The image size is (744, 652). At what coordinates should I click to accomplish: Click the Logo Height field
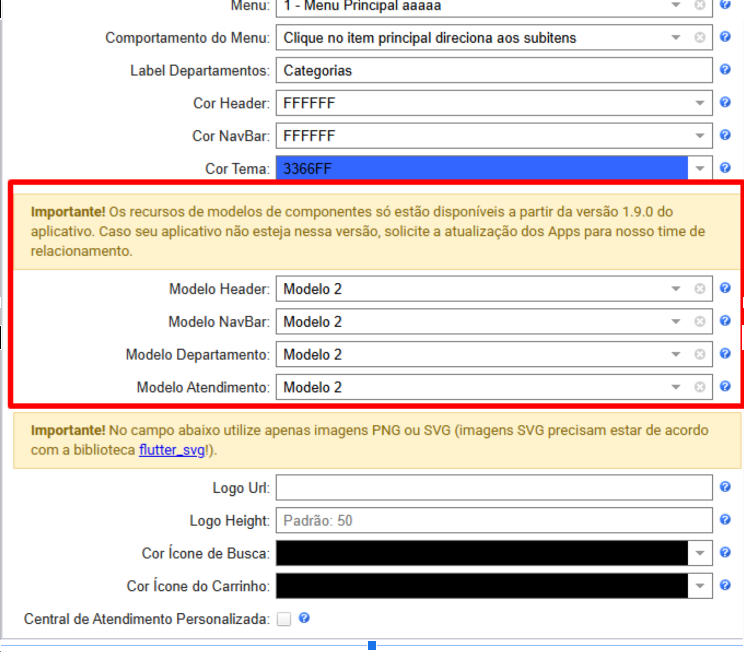tap(494, 520)
